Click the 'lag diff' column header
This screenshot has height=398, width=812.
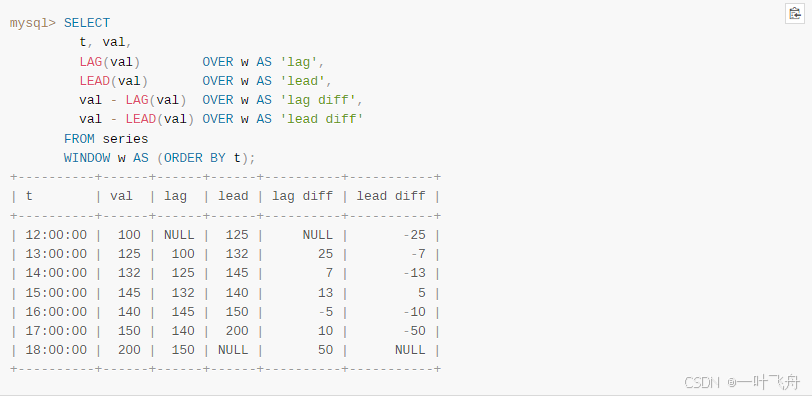302,196
